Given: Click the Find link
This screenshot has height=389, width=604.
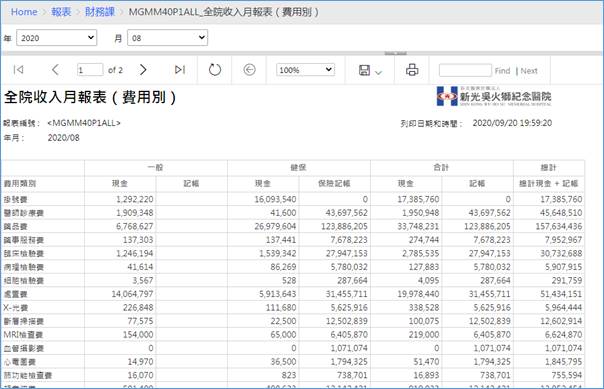Looking at the screenshot, I should point(502,71).
